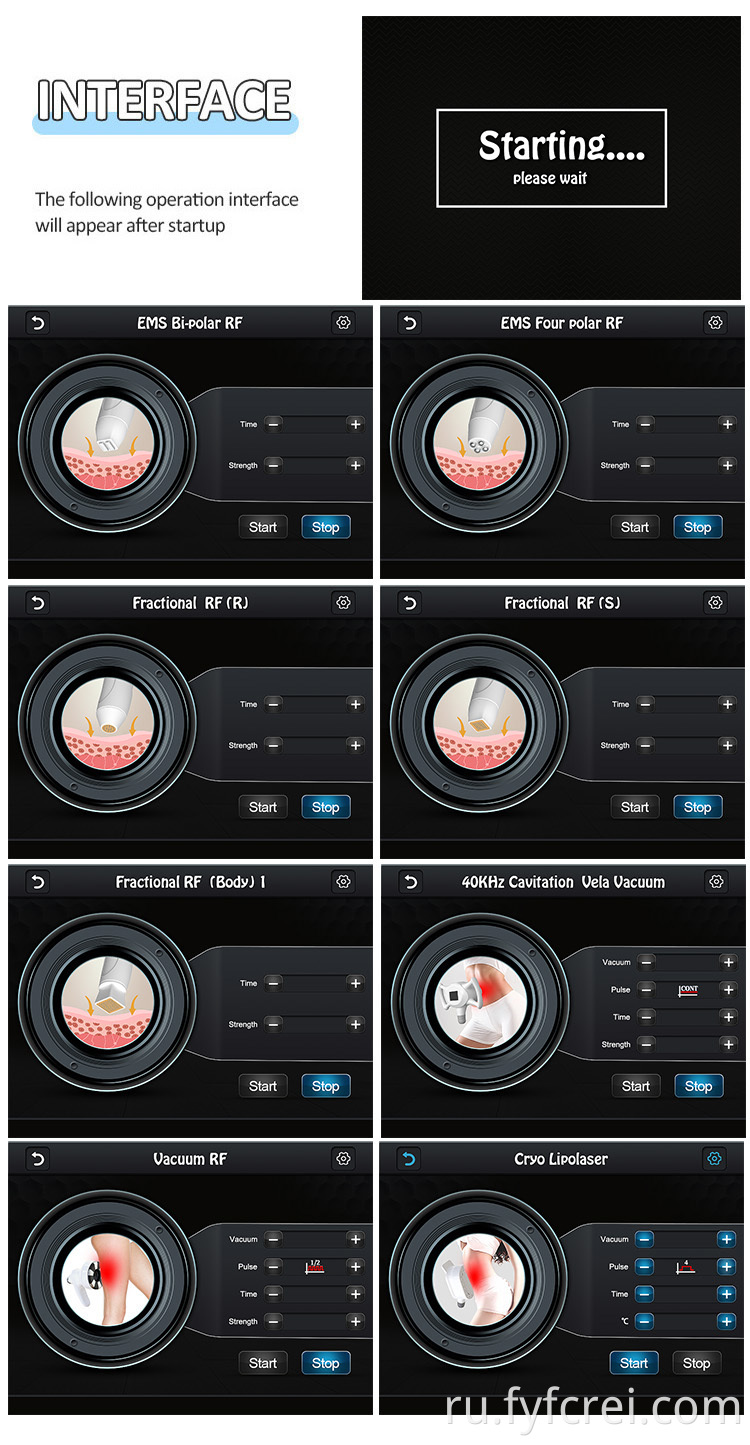Decrease Time in Fractional RF (S) panel
The width and height of the screenshot is (750, 1445).
pos(646,704)
